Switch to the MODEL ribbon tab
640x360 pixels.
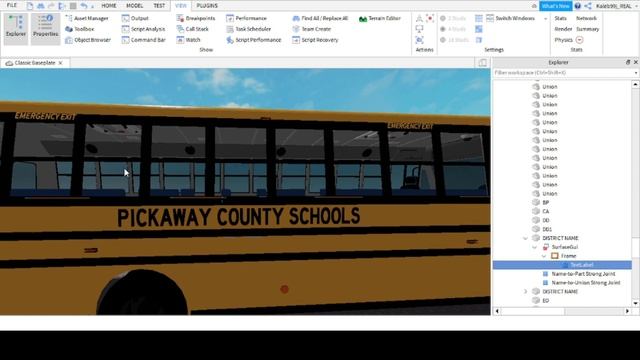(x=134, y=6)
